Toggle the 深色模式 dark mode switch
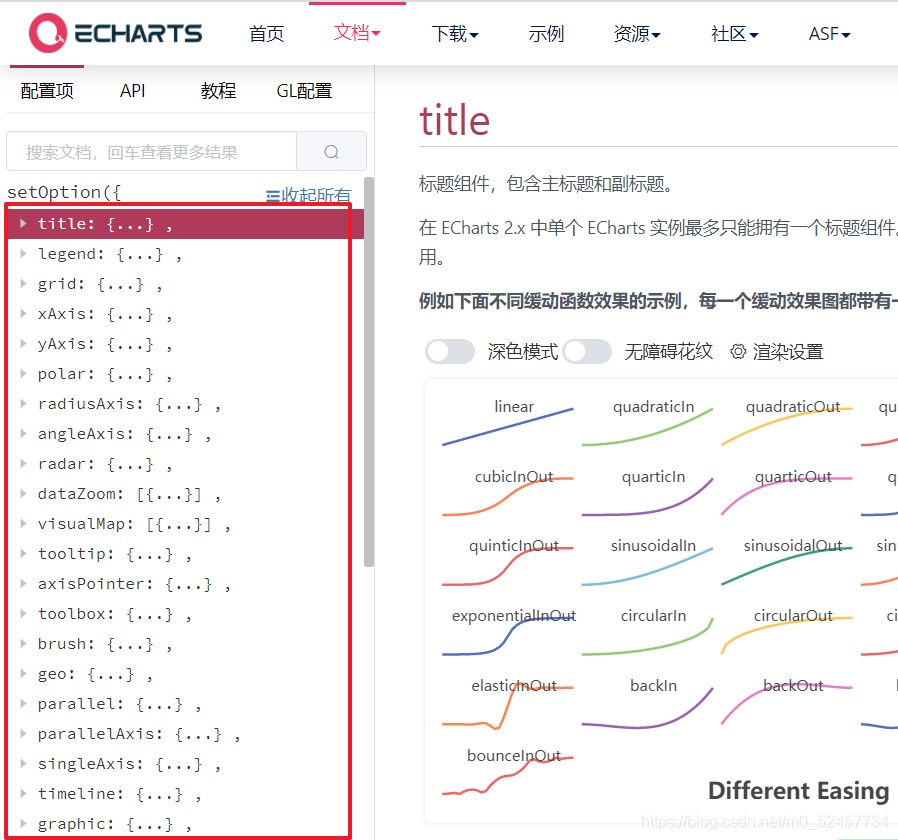 coord(449,351)
